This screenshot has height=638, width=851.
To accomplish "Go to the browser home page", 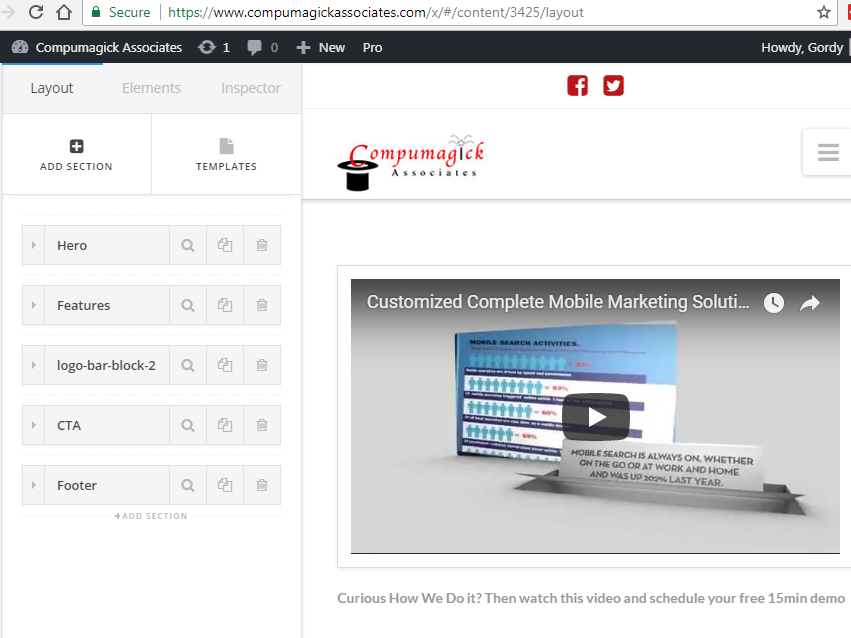I will (x=64, y=12).
